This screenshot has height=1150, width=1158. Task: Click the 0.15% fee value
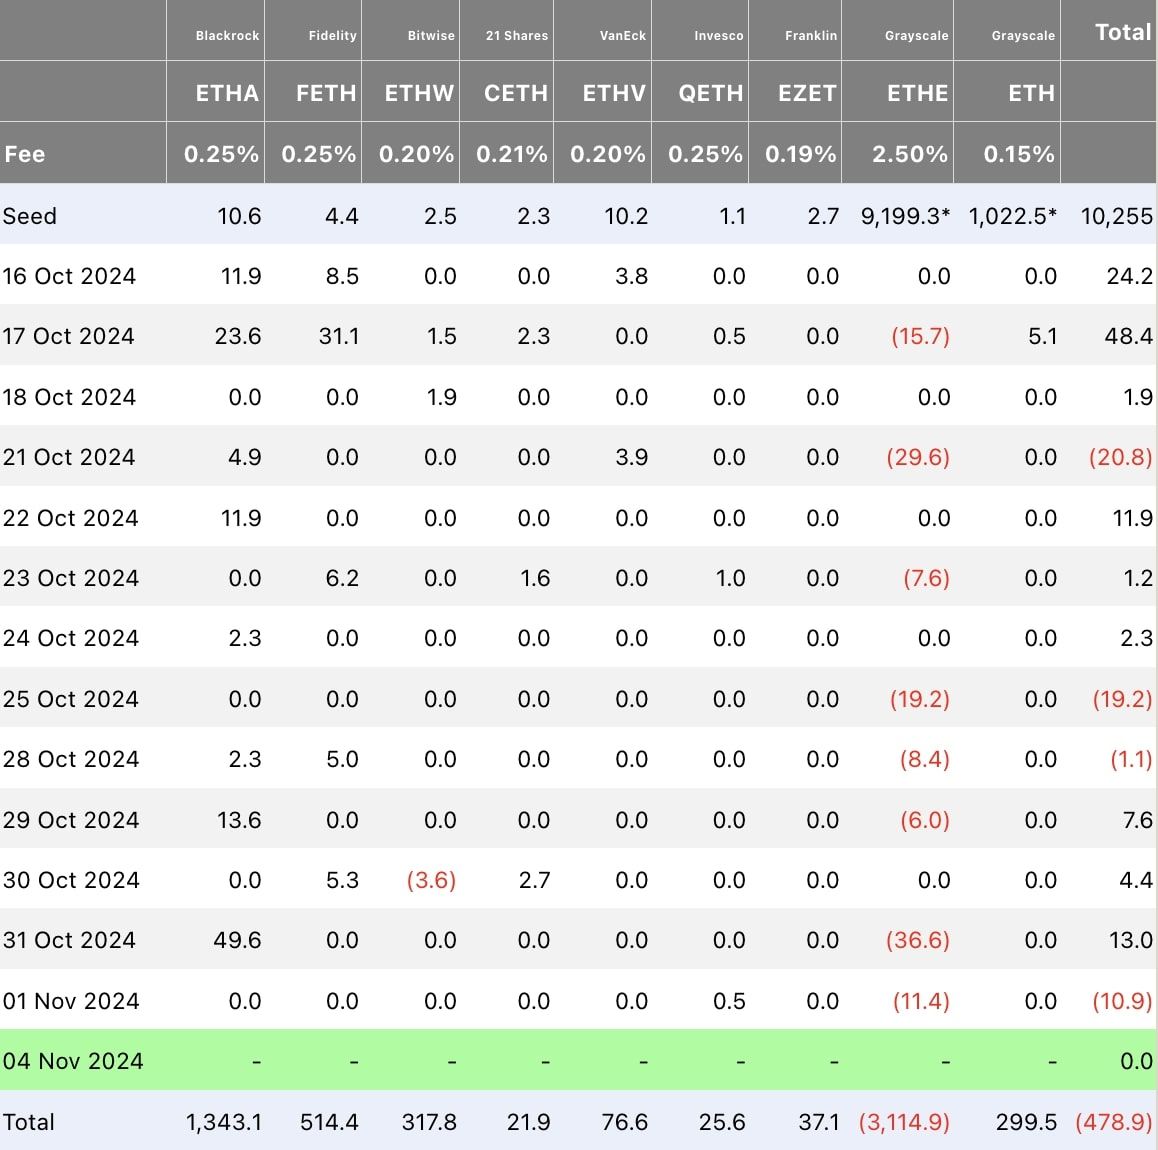[x=1018, y=154]
